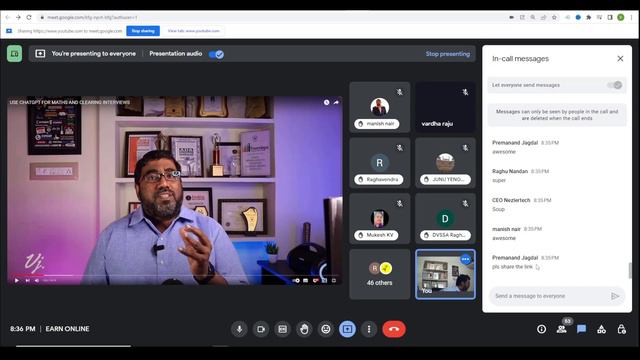Close the In-call messages panel
640x360 pixels.
(x=620, y=59)
